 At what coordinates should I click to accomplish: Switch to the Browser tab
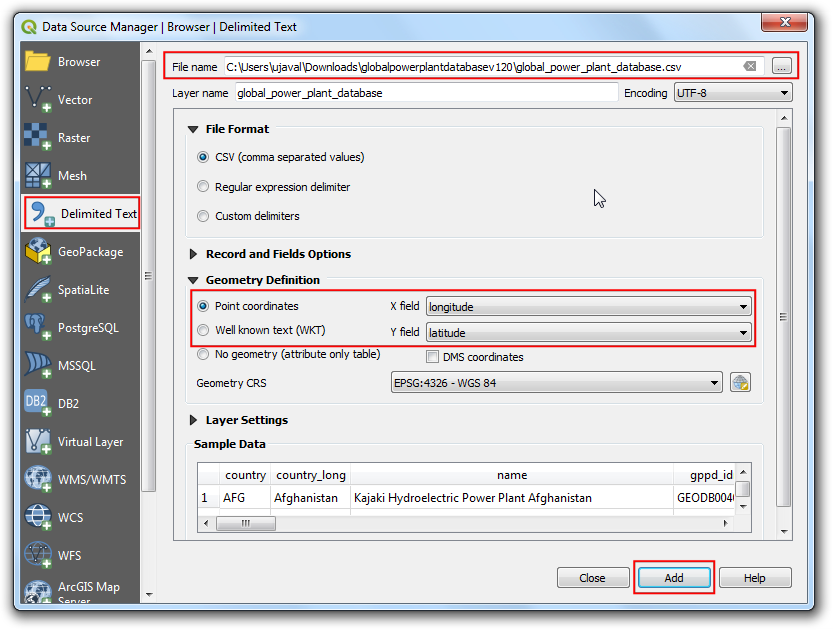[x=78, y=62]
